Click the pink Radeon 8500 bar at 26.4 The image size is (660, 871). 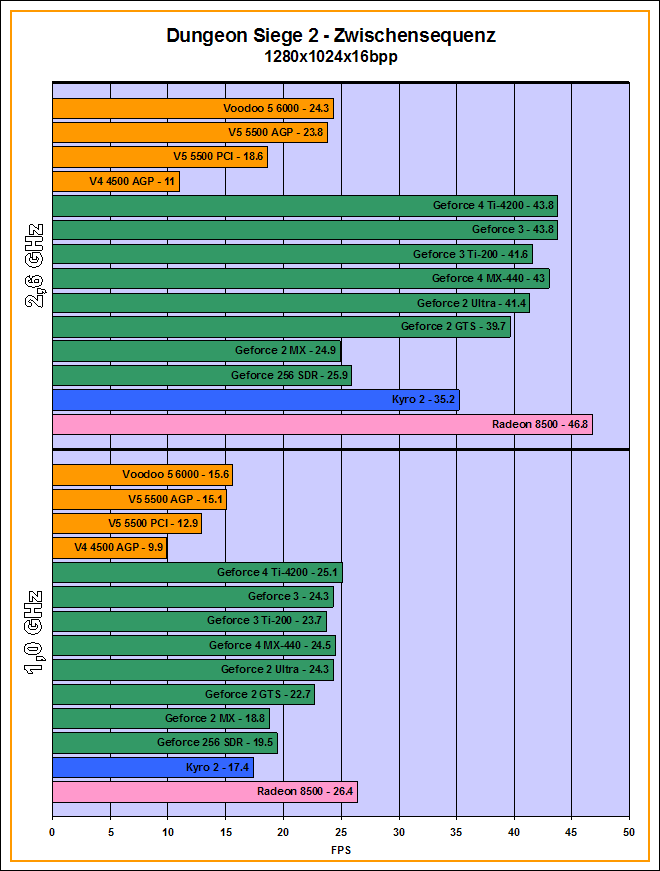click(204, 792)
